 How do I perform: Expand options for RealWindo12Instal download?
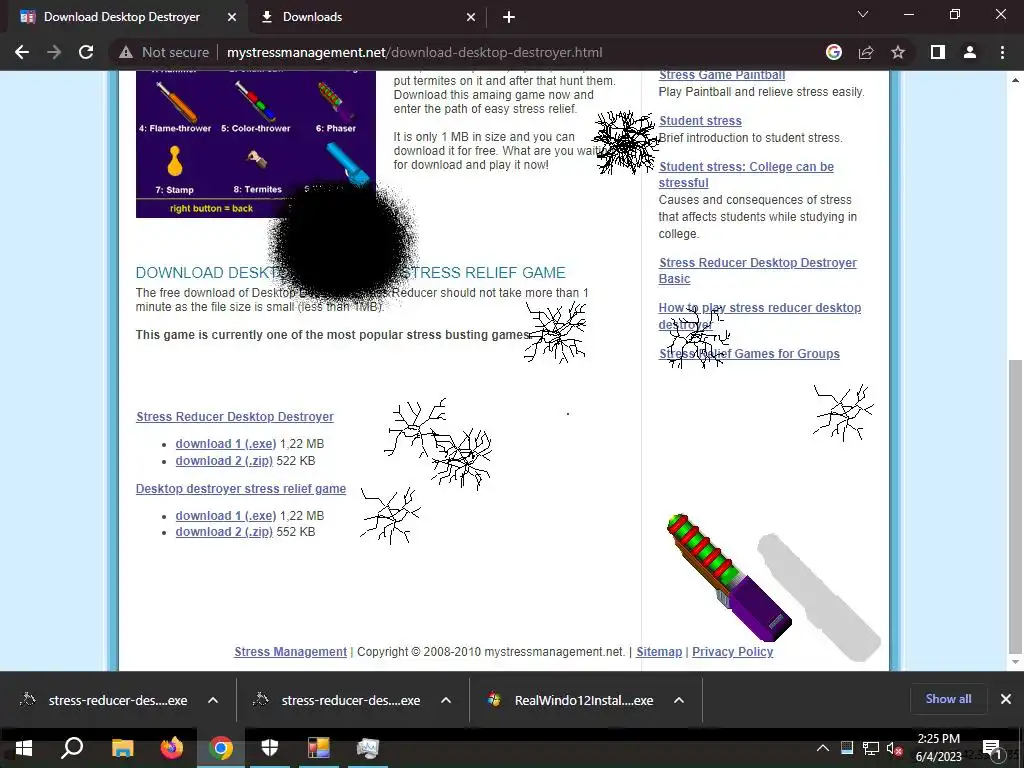[679, 700]
